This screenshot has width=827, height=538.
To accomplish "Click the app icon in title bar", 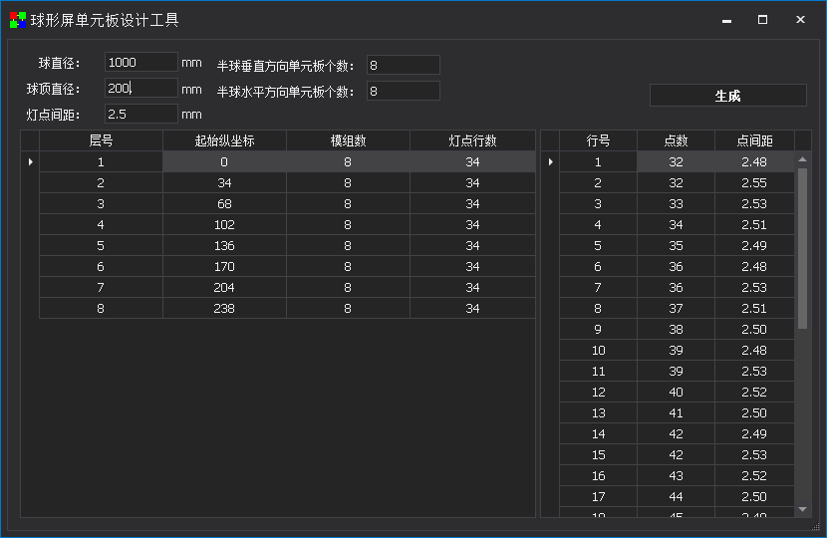I will (x=17, y=20).
